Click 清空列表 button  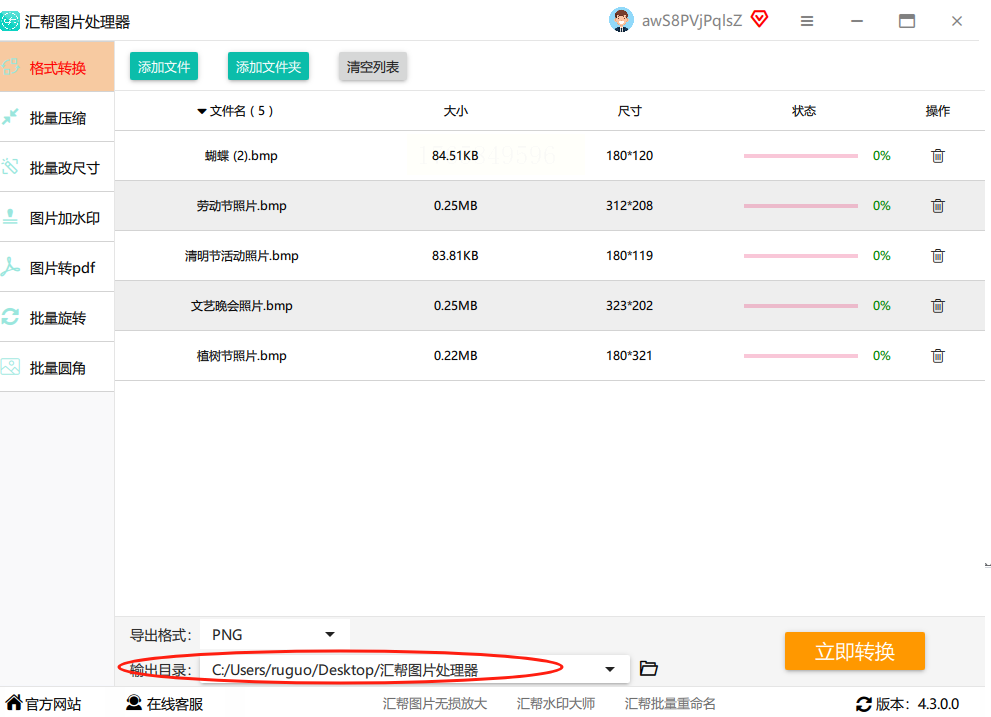point(373,66)
